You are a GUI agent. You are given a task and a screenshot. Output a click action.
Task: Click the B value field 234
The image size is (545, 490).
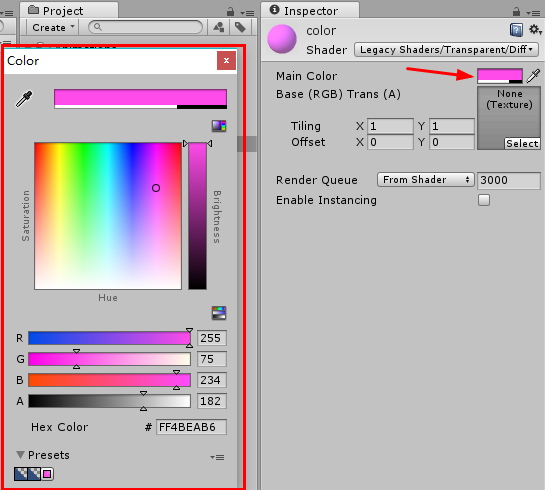[212, 380]
